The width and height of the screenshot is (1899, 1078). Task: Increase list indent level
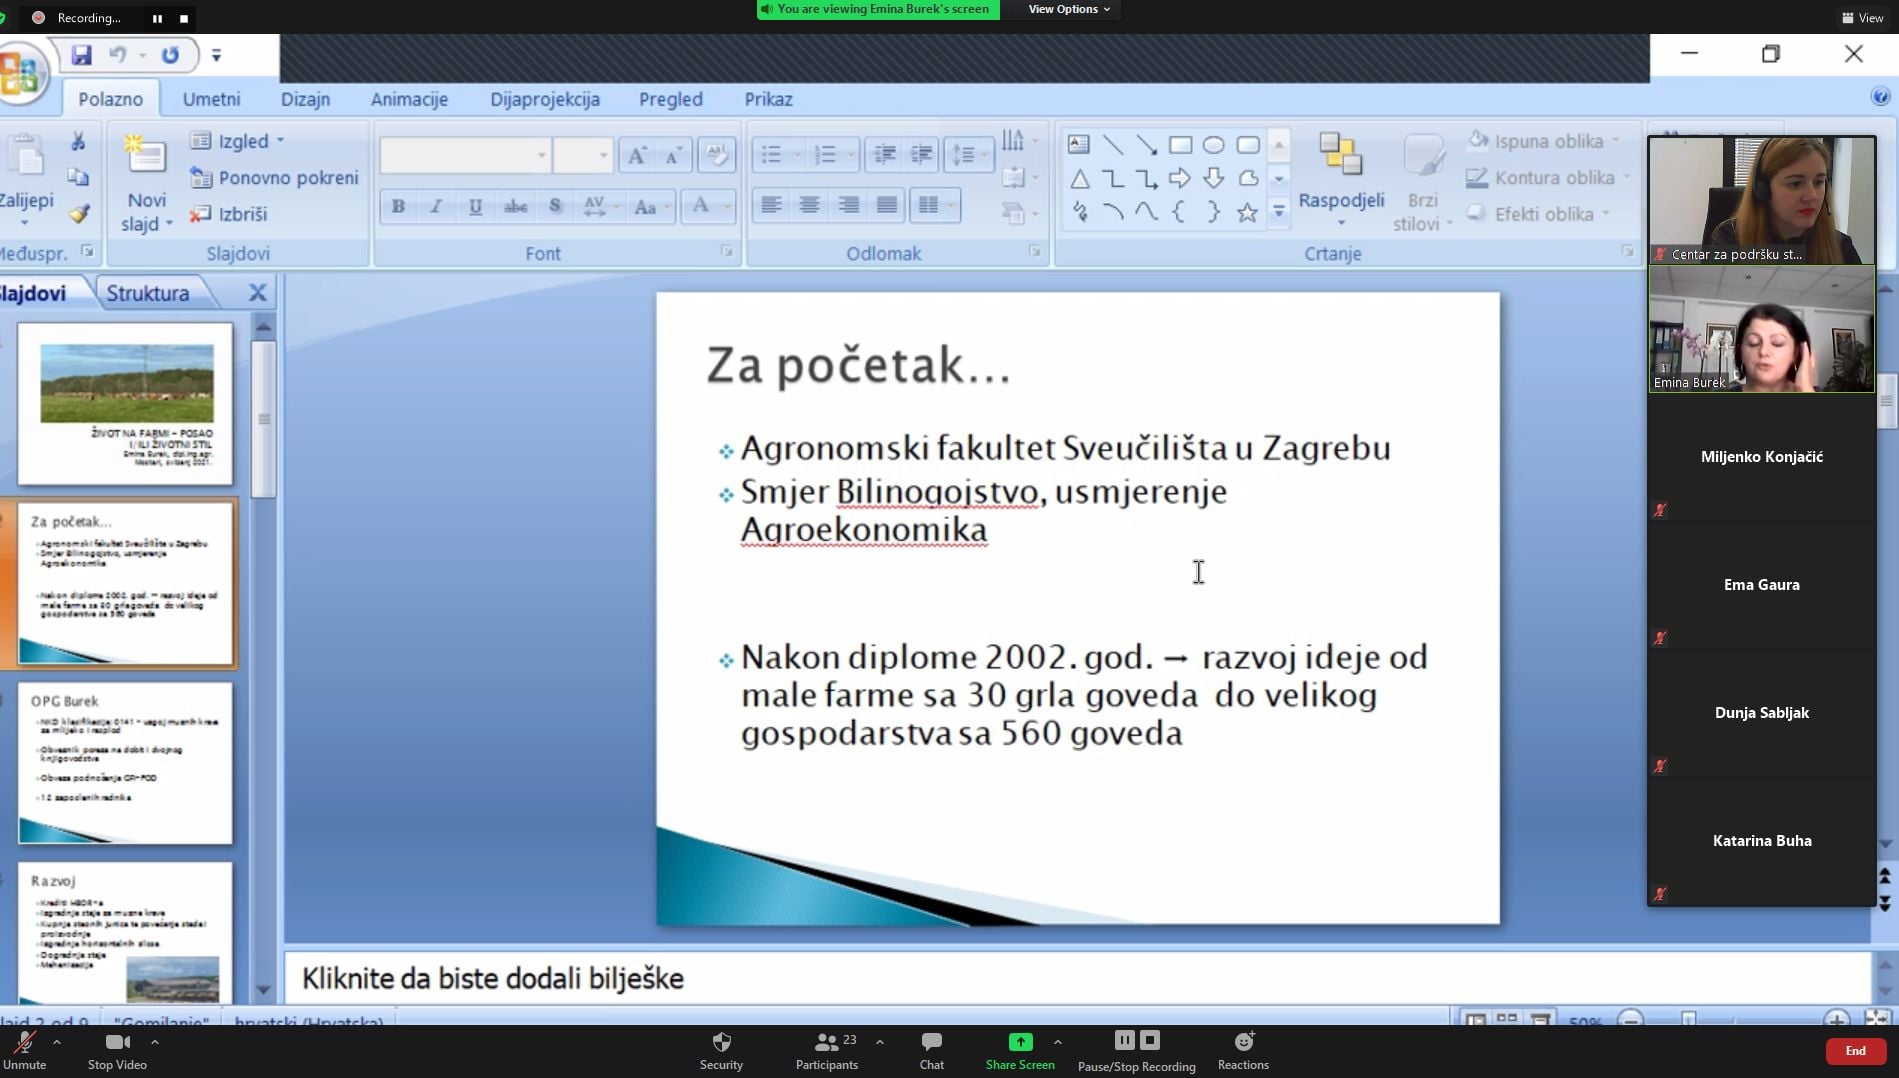921,154
